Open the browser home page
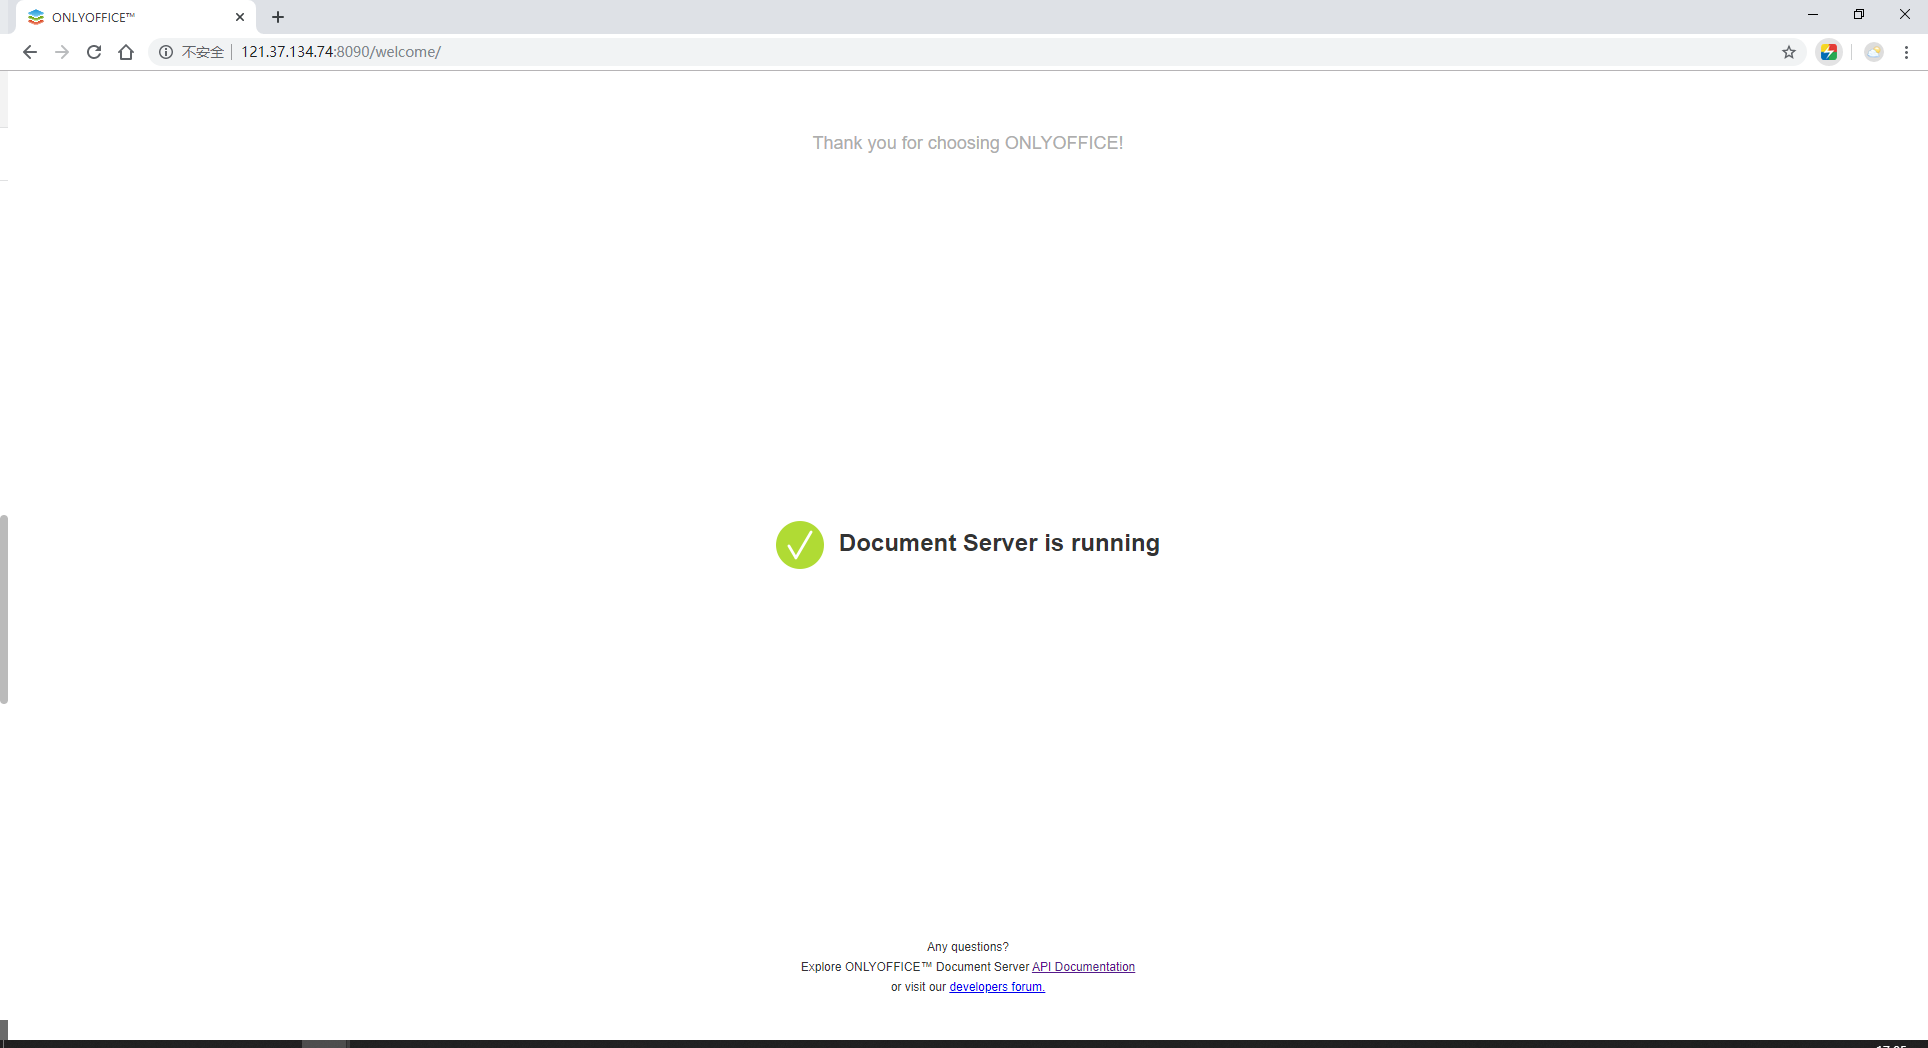The height and width of the screenshot is (1048, 1928). [x=126, y=52]
